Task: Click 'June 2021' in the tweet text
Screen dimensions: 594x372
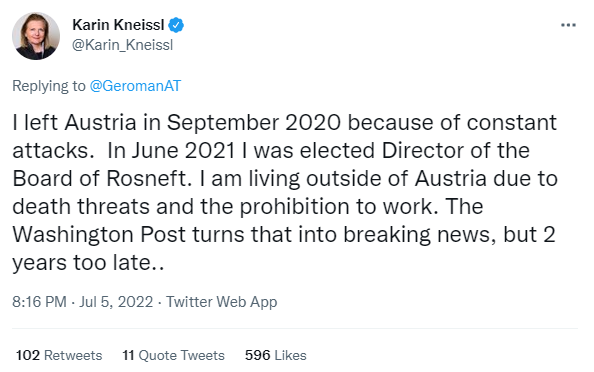Action: click(x=183, y=150)
